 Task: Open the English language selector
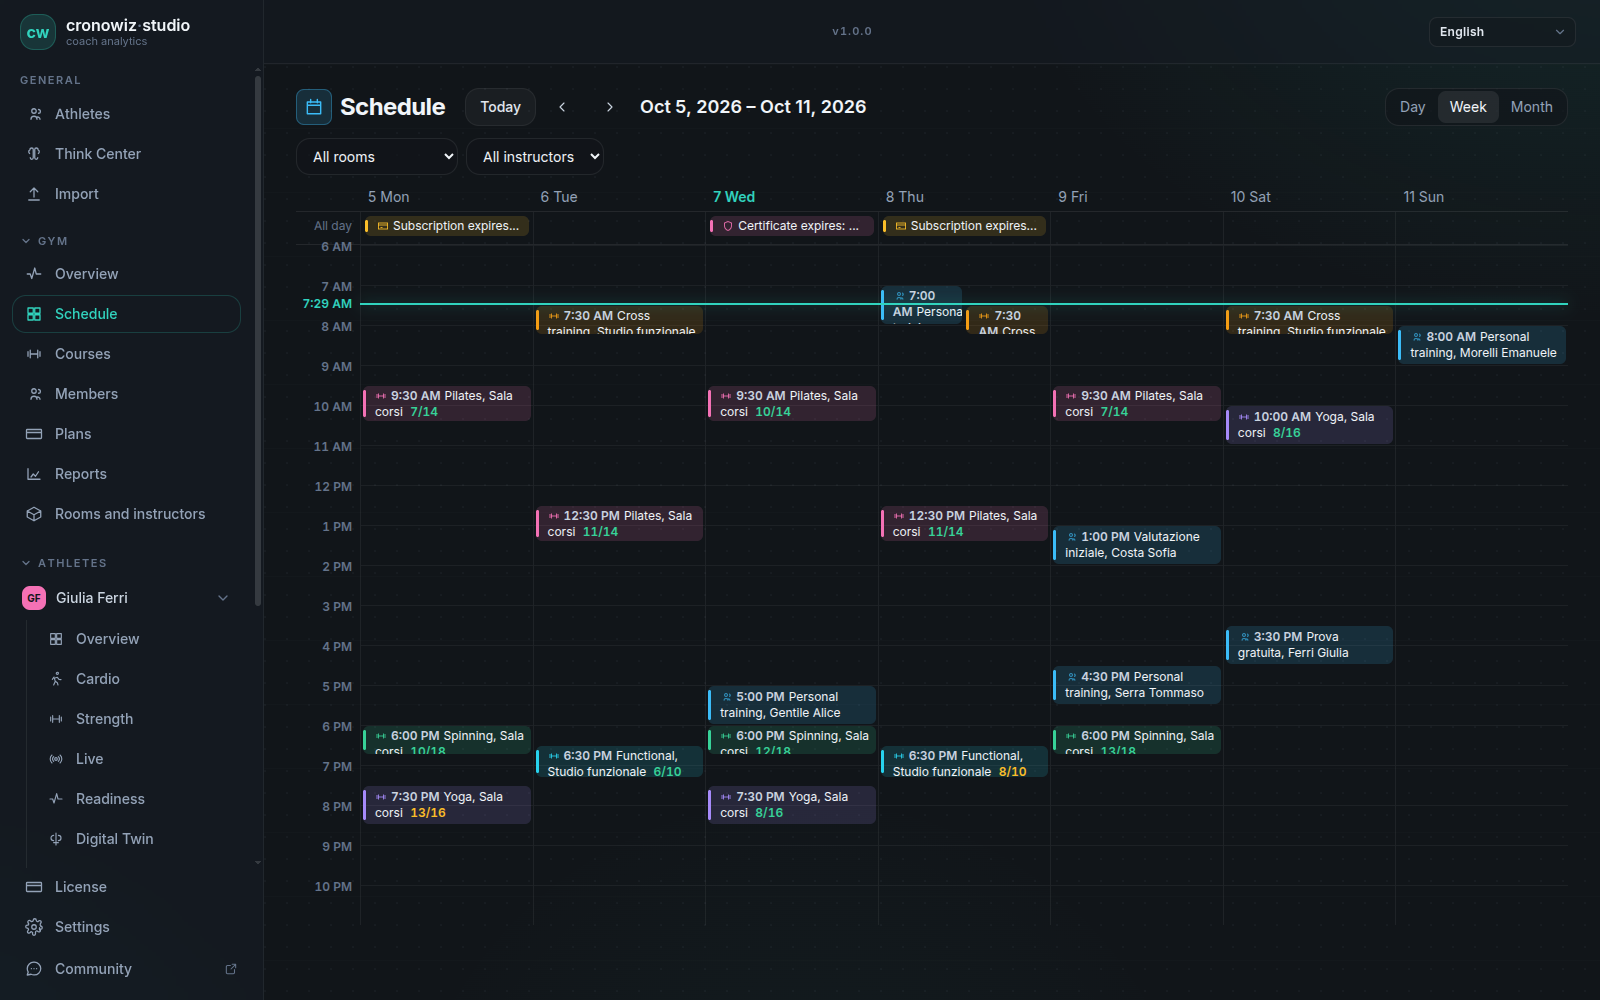(x=1502, y=32)
